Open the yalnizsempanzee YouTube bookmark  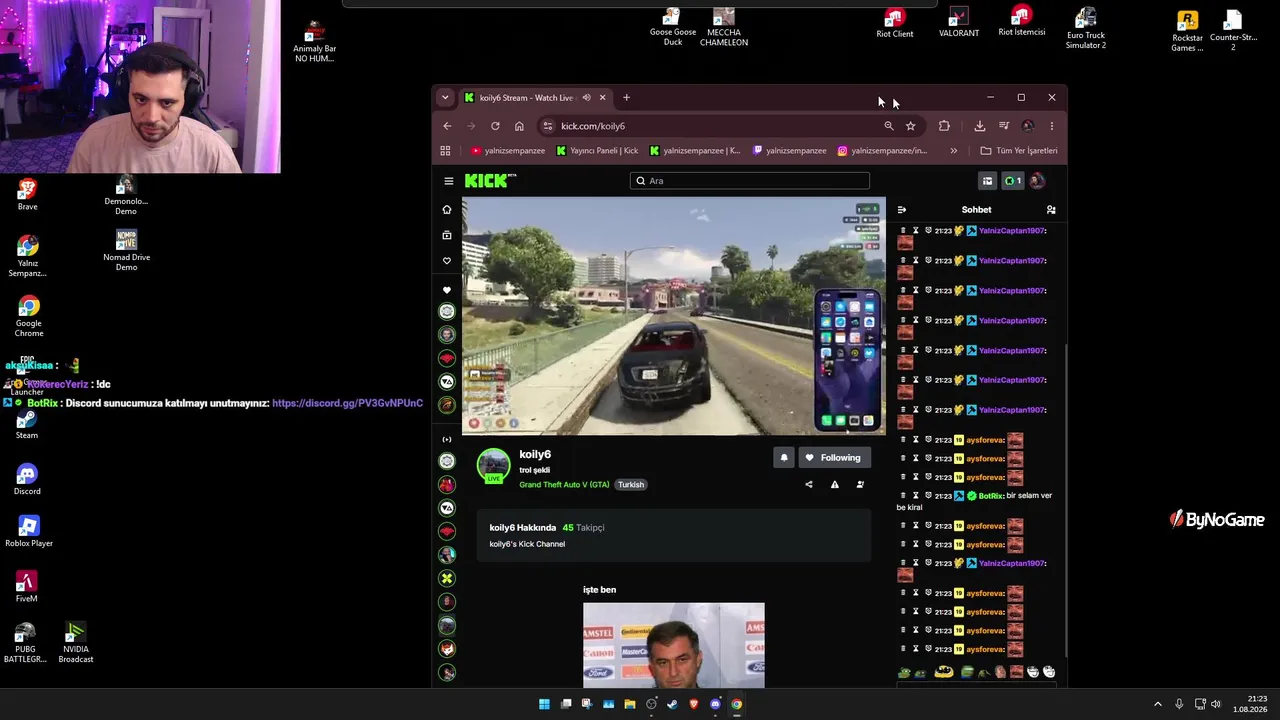[508, 151]
